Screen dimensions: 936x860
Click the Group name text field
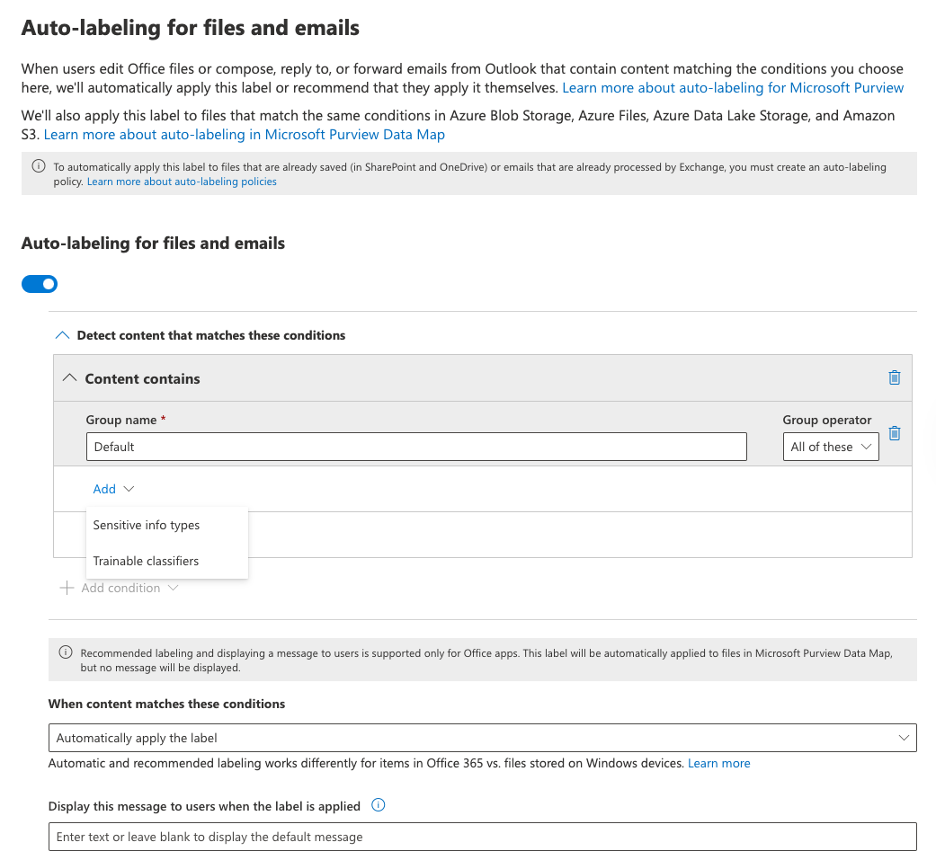pyautogui.click(x=416, y=447)
